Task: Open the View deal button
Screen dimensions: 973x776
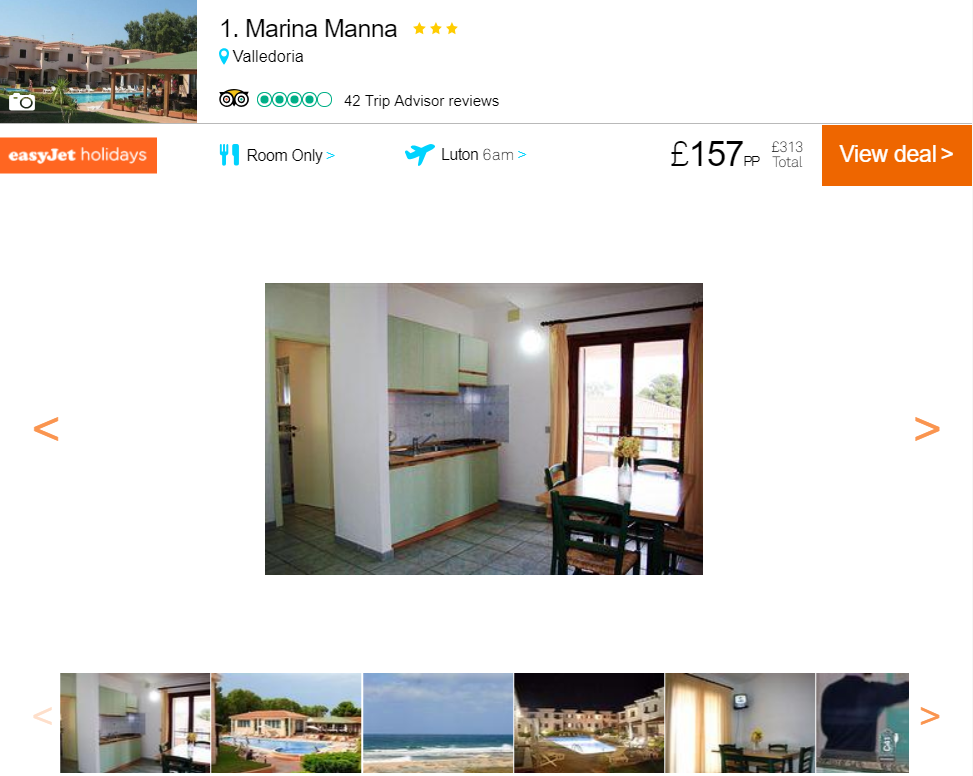Action: (897, 155)
